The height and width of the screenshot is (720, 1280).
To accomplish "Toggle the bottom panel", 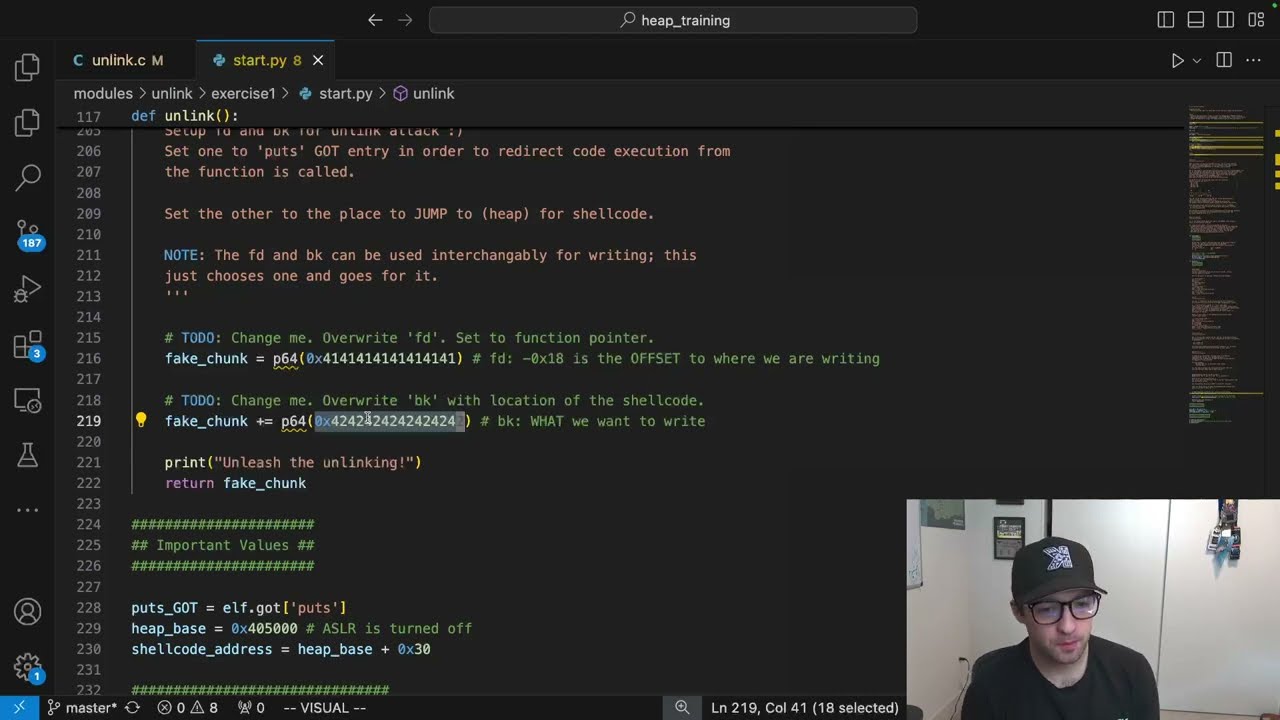I will point(1196,20).
